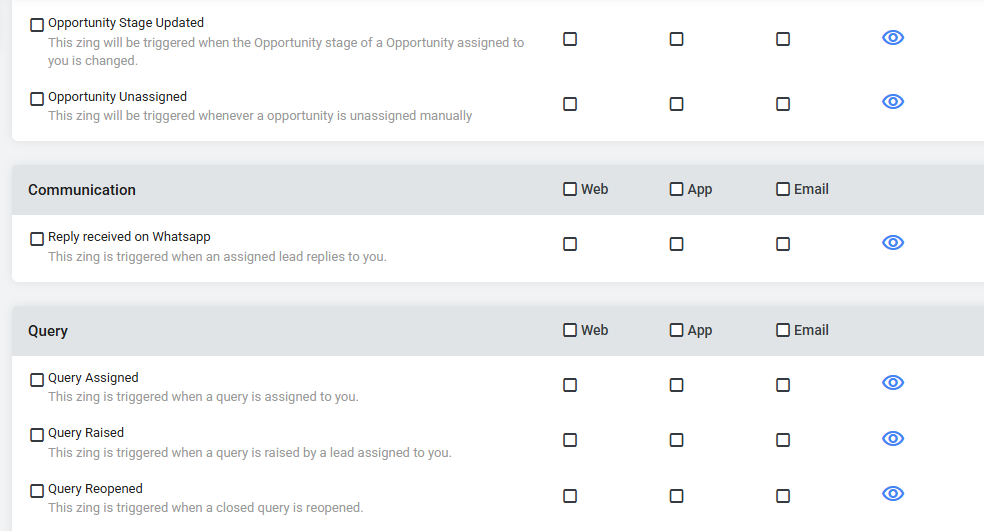Viewport: 984px width, 531px height.
Task: Check App checkbox in Query header
Action: 676,330
